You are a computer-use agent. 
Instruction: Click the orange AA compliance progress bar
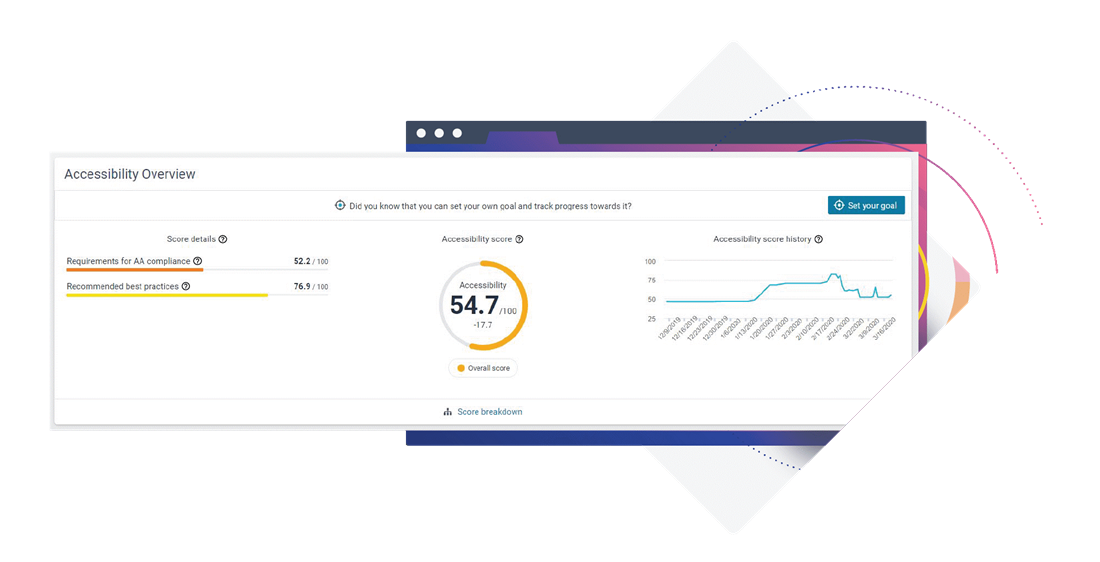135,270
